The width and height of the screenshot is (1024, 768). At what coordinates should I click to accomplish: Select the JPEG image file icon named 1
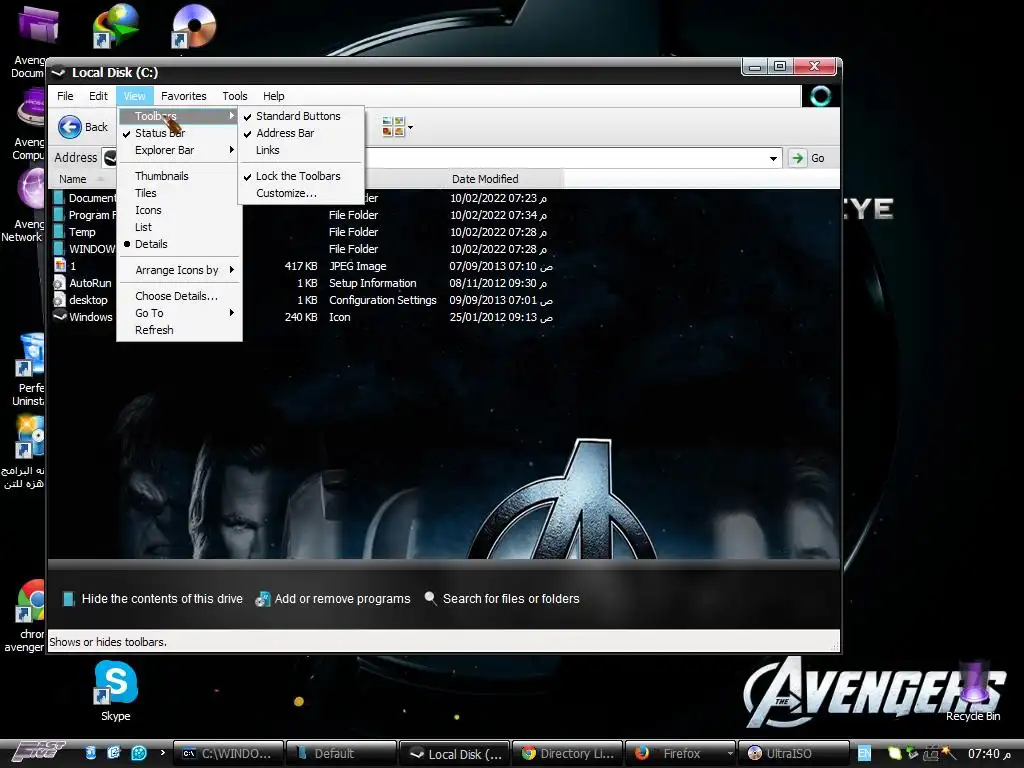(x=59, y=266)
